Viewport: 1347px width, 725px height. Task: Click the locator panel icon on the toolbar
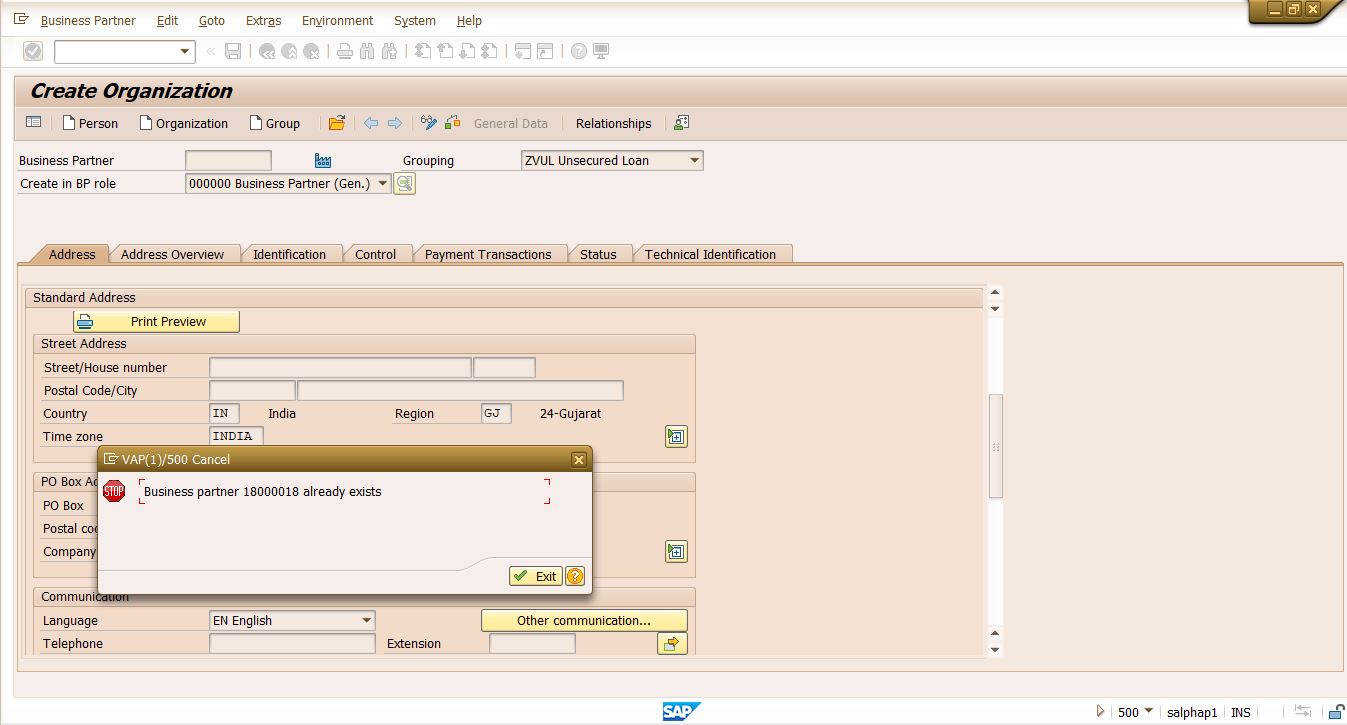click(34, 123)
